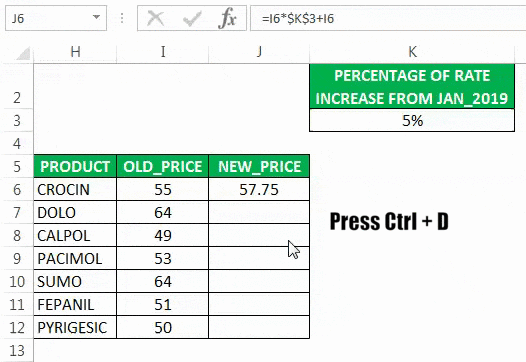Image resolution: width=526 pixels, height=362 pixels.
Task: Select PACIMOL old price 53
Action: [163, 258]
